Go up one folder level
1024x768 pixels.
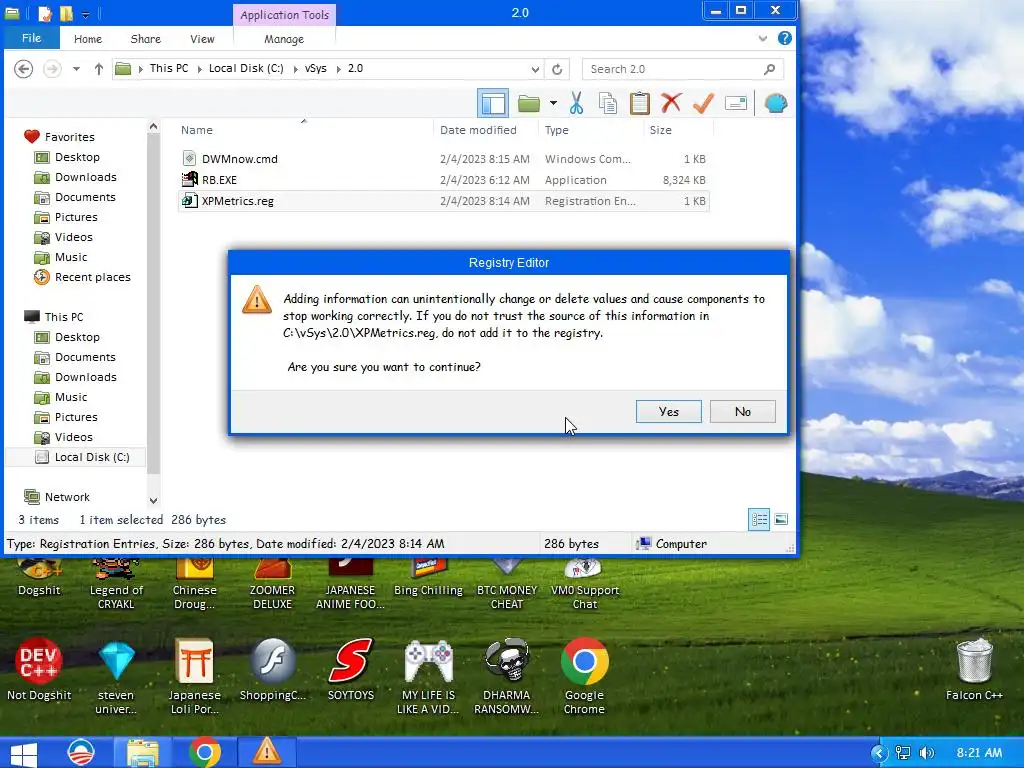tap(99, 69)
